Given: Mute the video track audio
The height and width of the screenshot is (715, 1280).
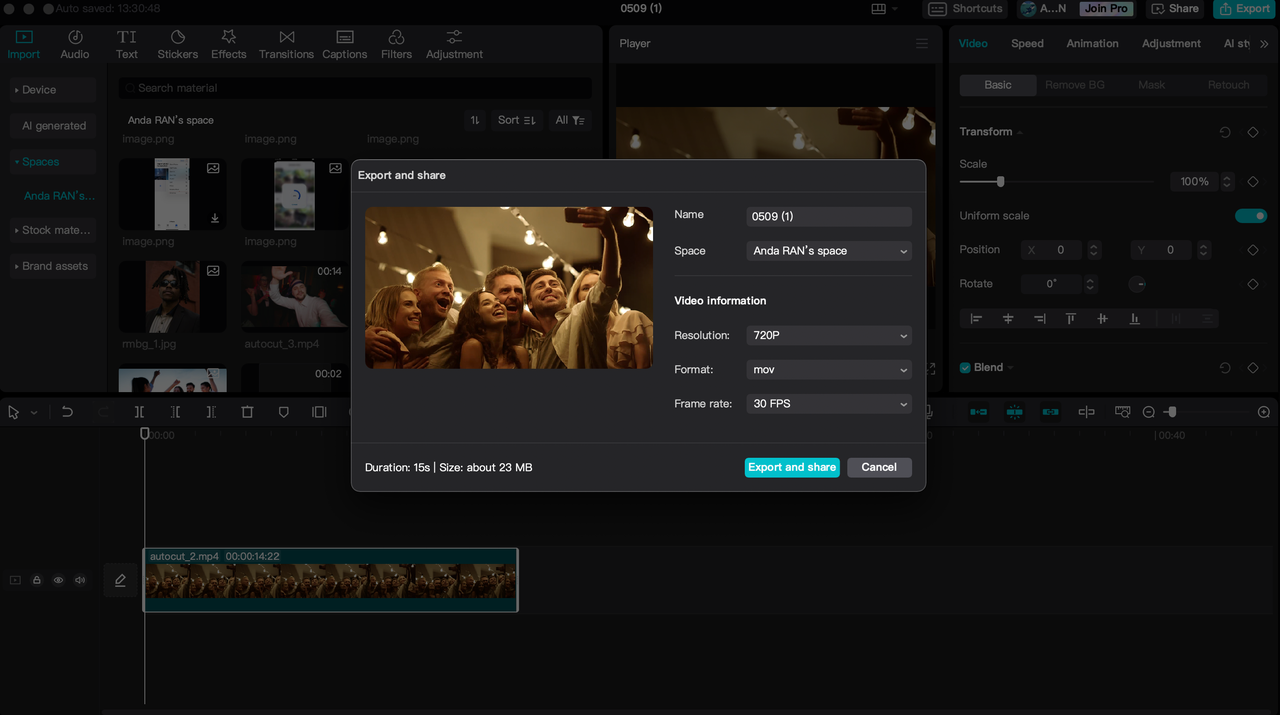Looking at the screenshot, I should (80, 580).
